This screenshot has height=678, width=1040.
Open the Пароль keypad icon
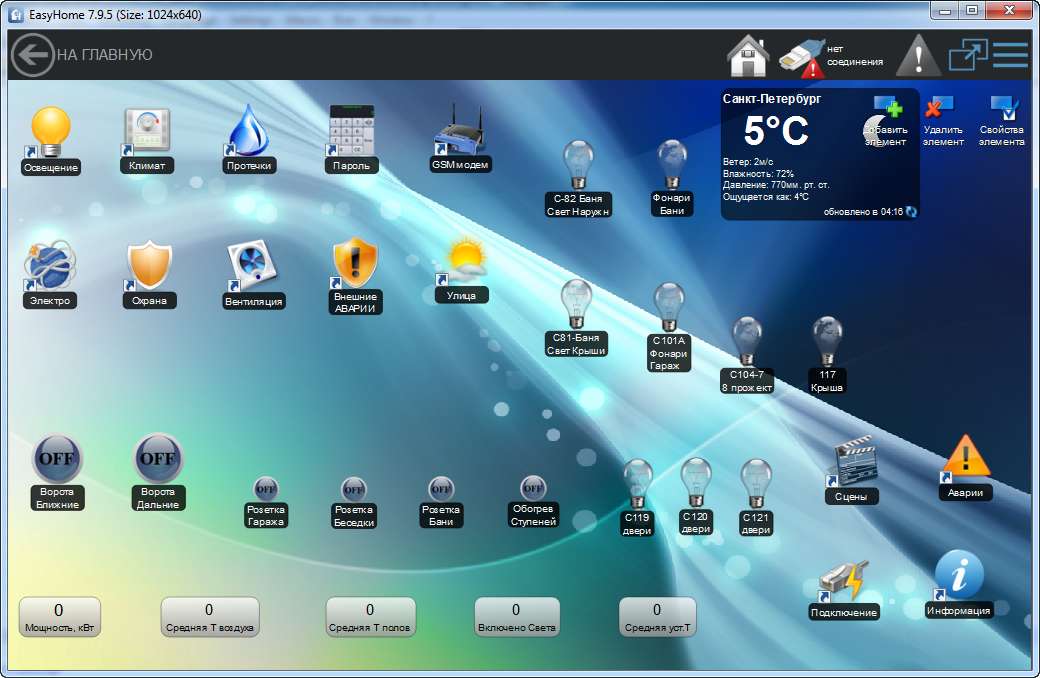(351, 131)
